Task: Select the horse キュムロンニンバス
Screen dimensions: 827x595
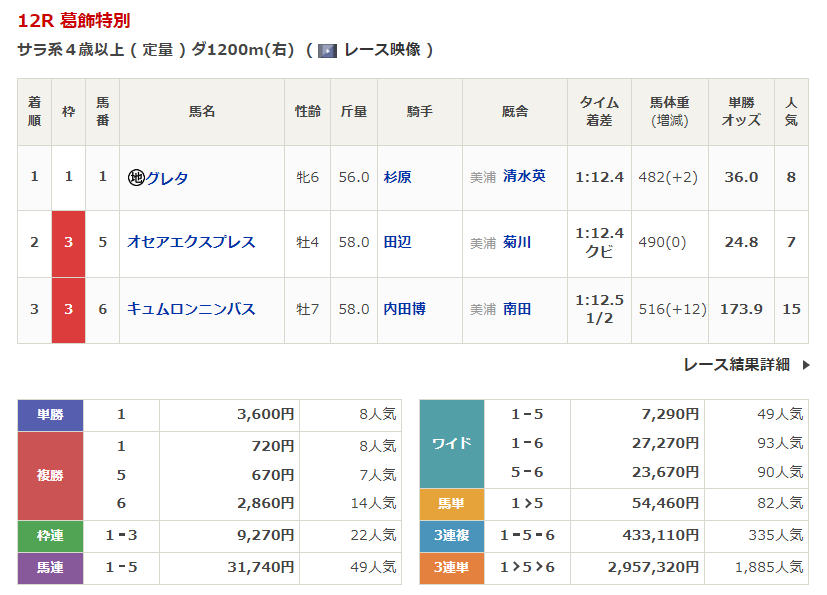Action: pos(191,309)
